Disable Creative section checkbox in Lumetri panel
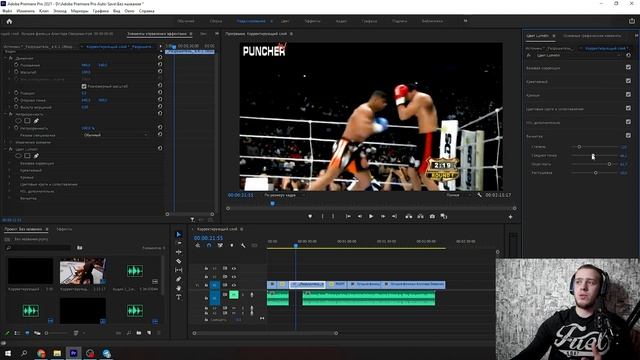The image size is (640, 360). [628, 81]
